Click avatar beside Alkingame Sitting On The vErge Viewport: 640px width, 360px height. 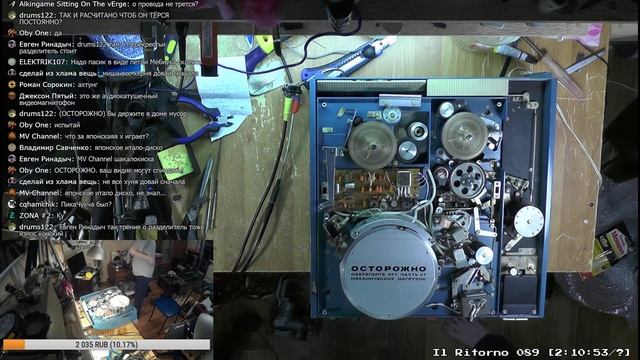click(x=12, y=4)
